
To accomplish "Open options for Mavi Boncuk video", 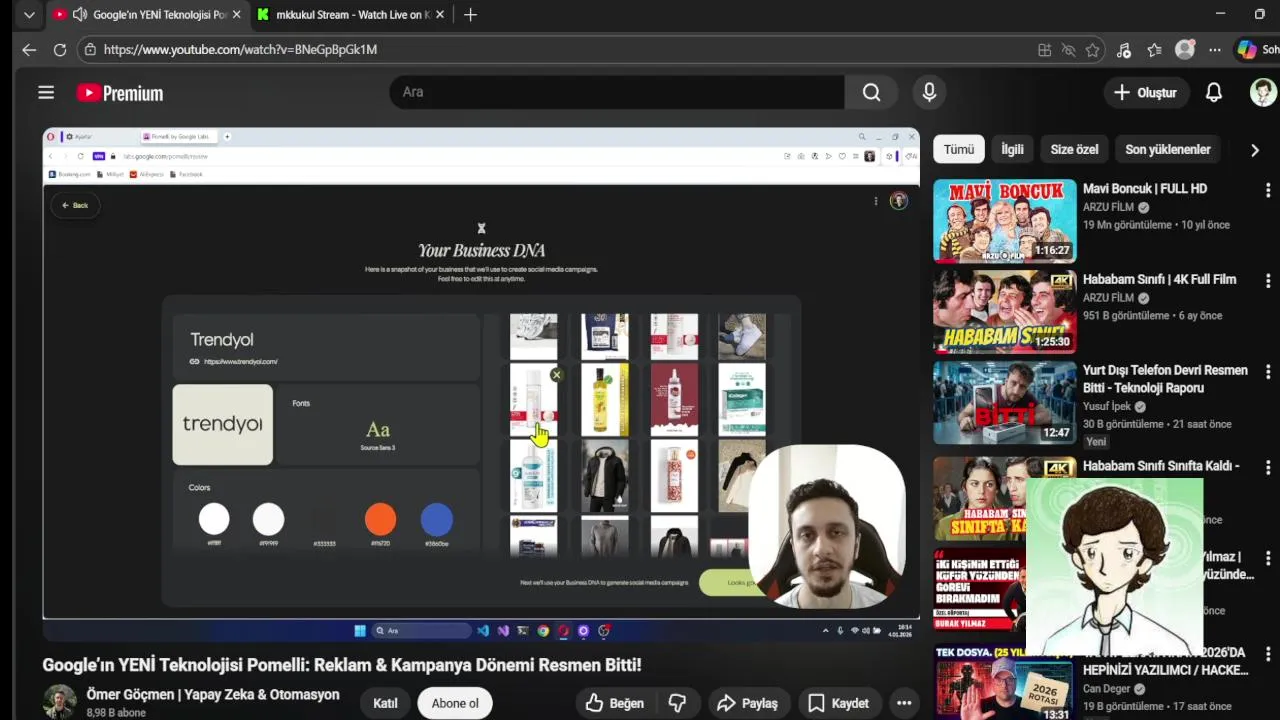I will [x=1267, y=190].
